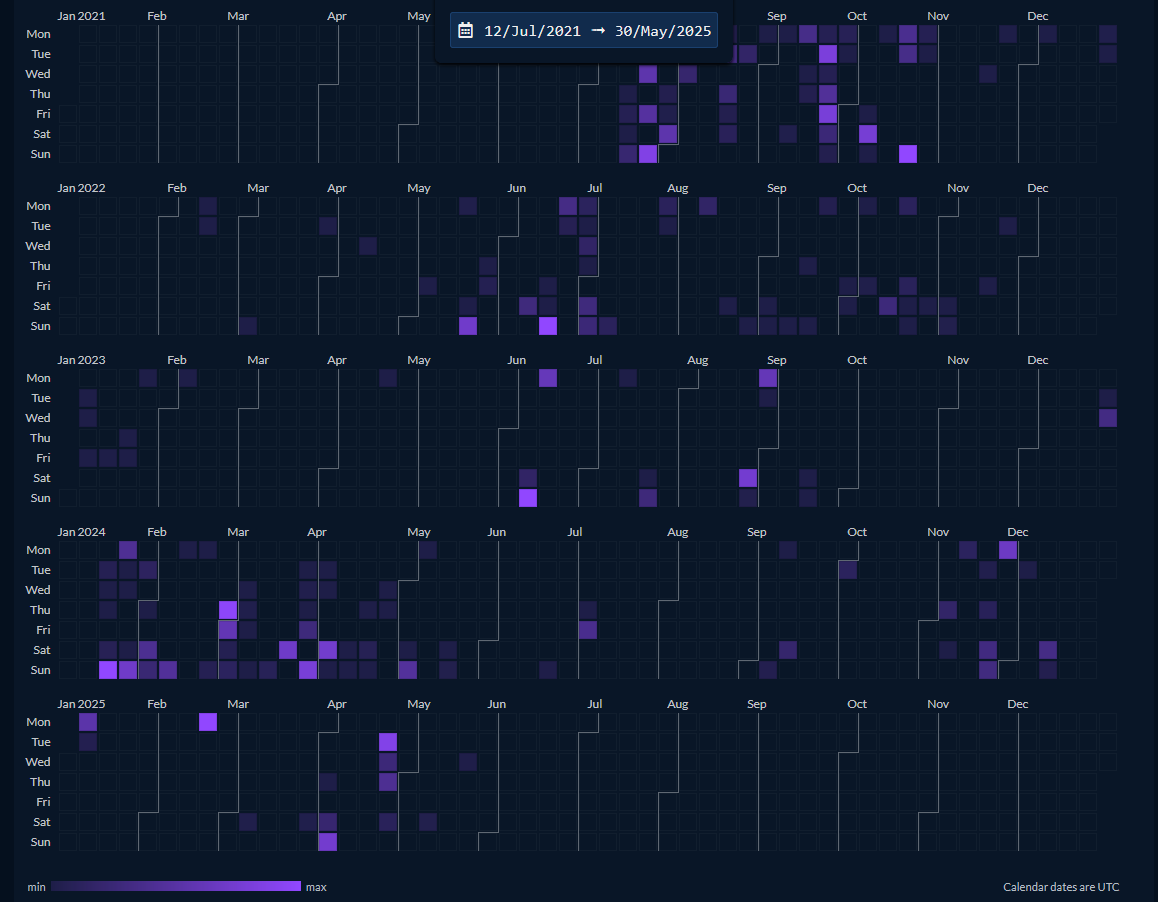Image resolution: width=1158 pixels, height=902 pixels.
Task: Click the brightest Sunday cell in mid June 2022
Action: click(548, 326)
